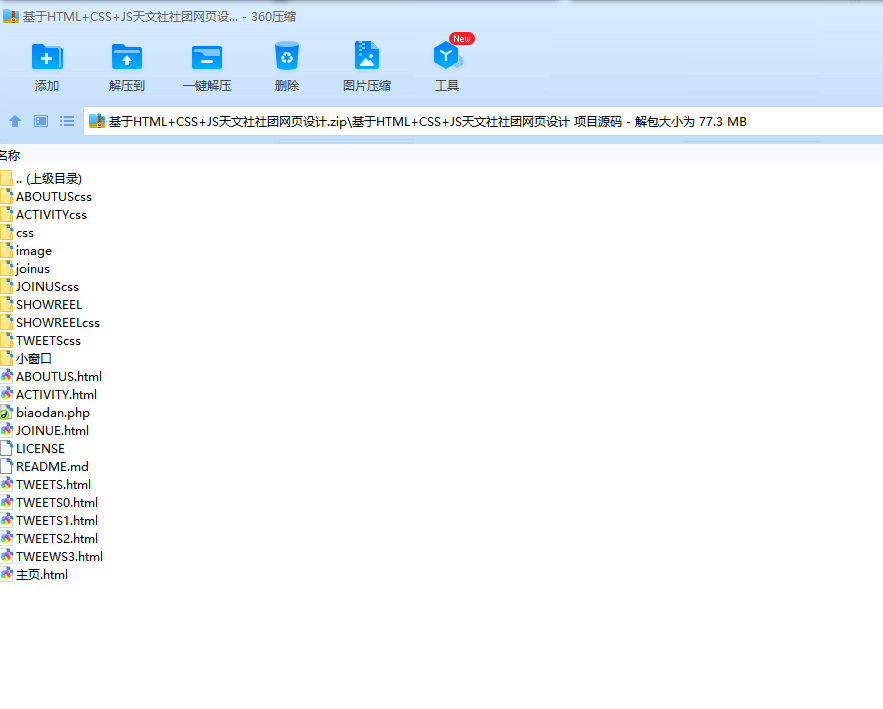Screen dimensions: 883x709
Task: Select the ABOUTUS.html file
Action: pos(51,377)
